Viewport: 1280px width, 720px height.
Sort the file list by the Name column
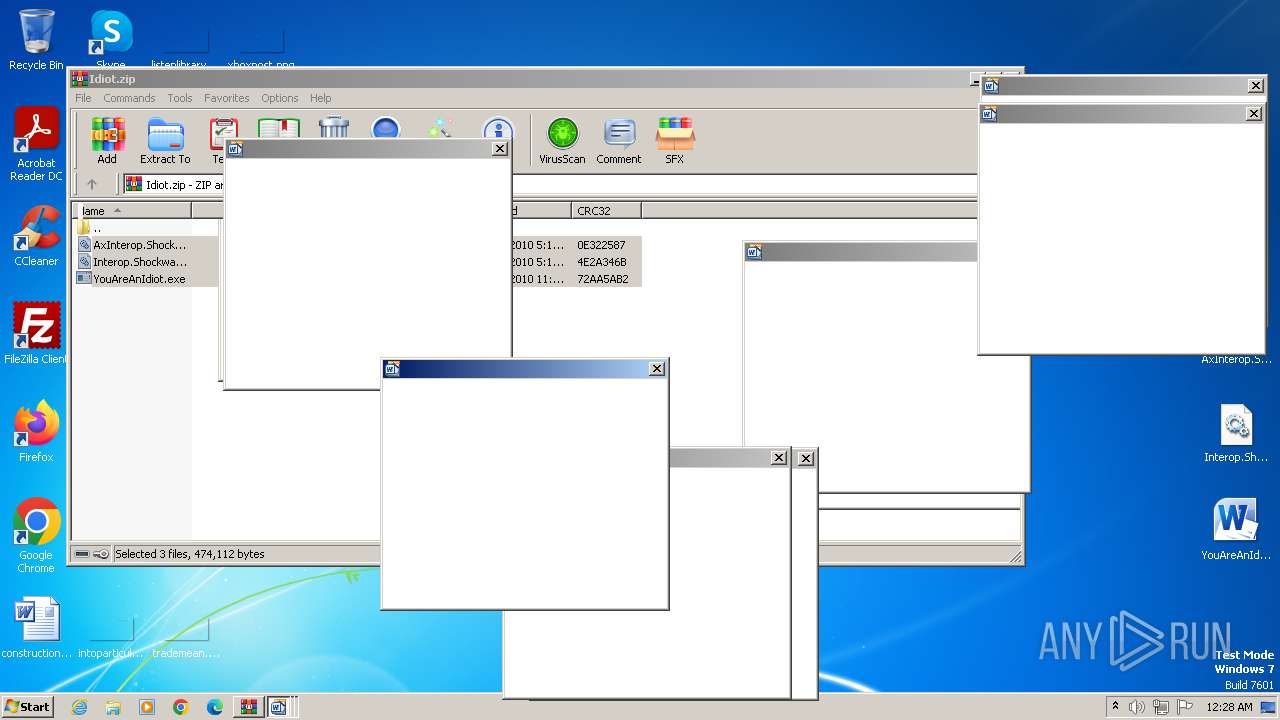(x=133, y=211)
